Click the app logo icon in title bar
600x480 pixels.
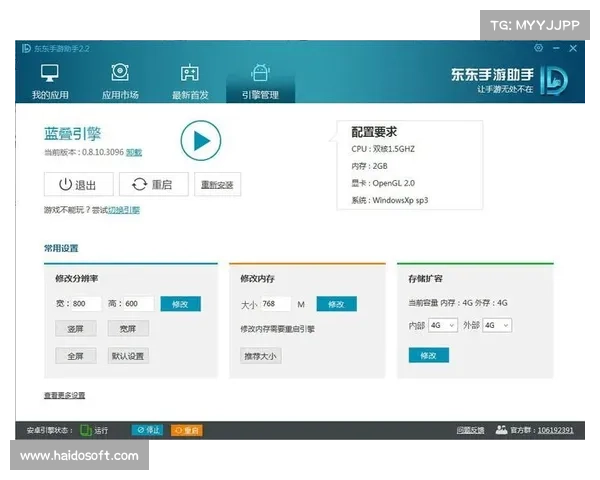pos(26,48)
